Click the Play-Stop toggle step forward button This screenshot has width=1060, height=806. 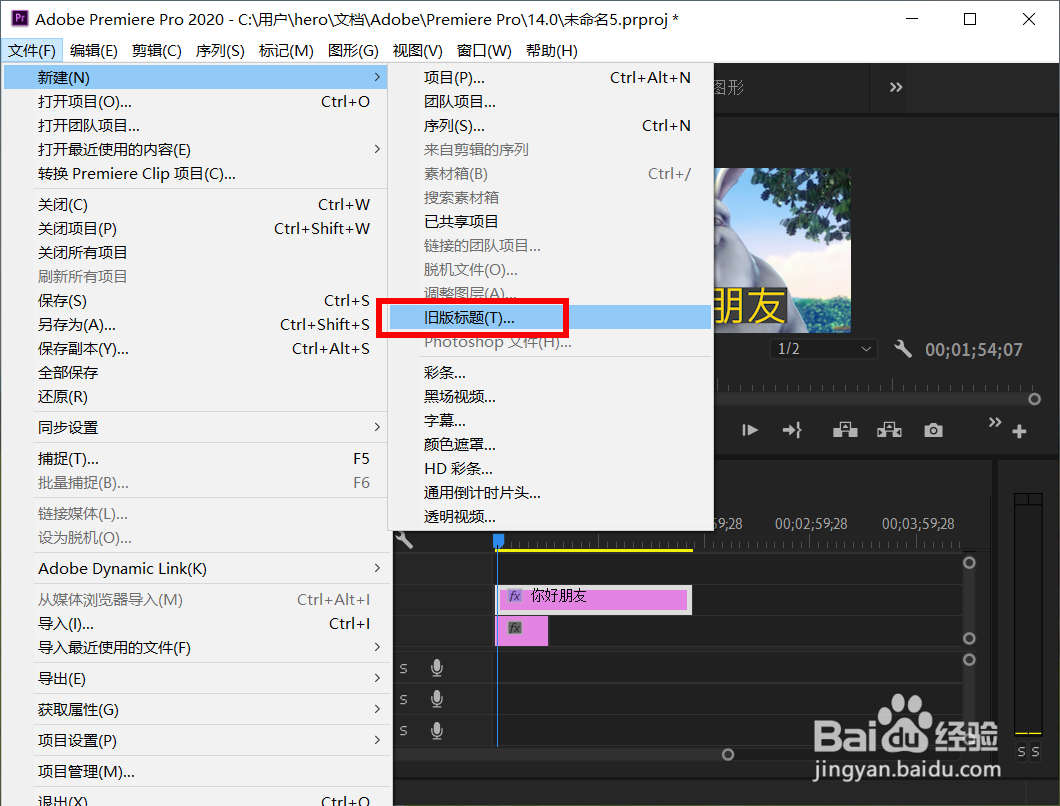point(750,430)
